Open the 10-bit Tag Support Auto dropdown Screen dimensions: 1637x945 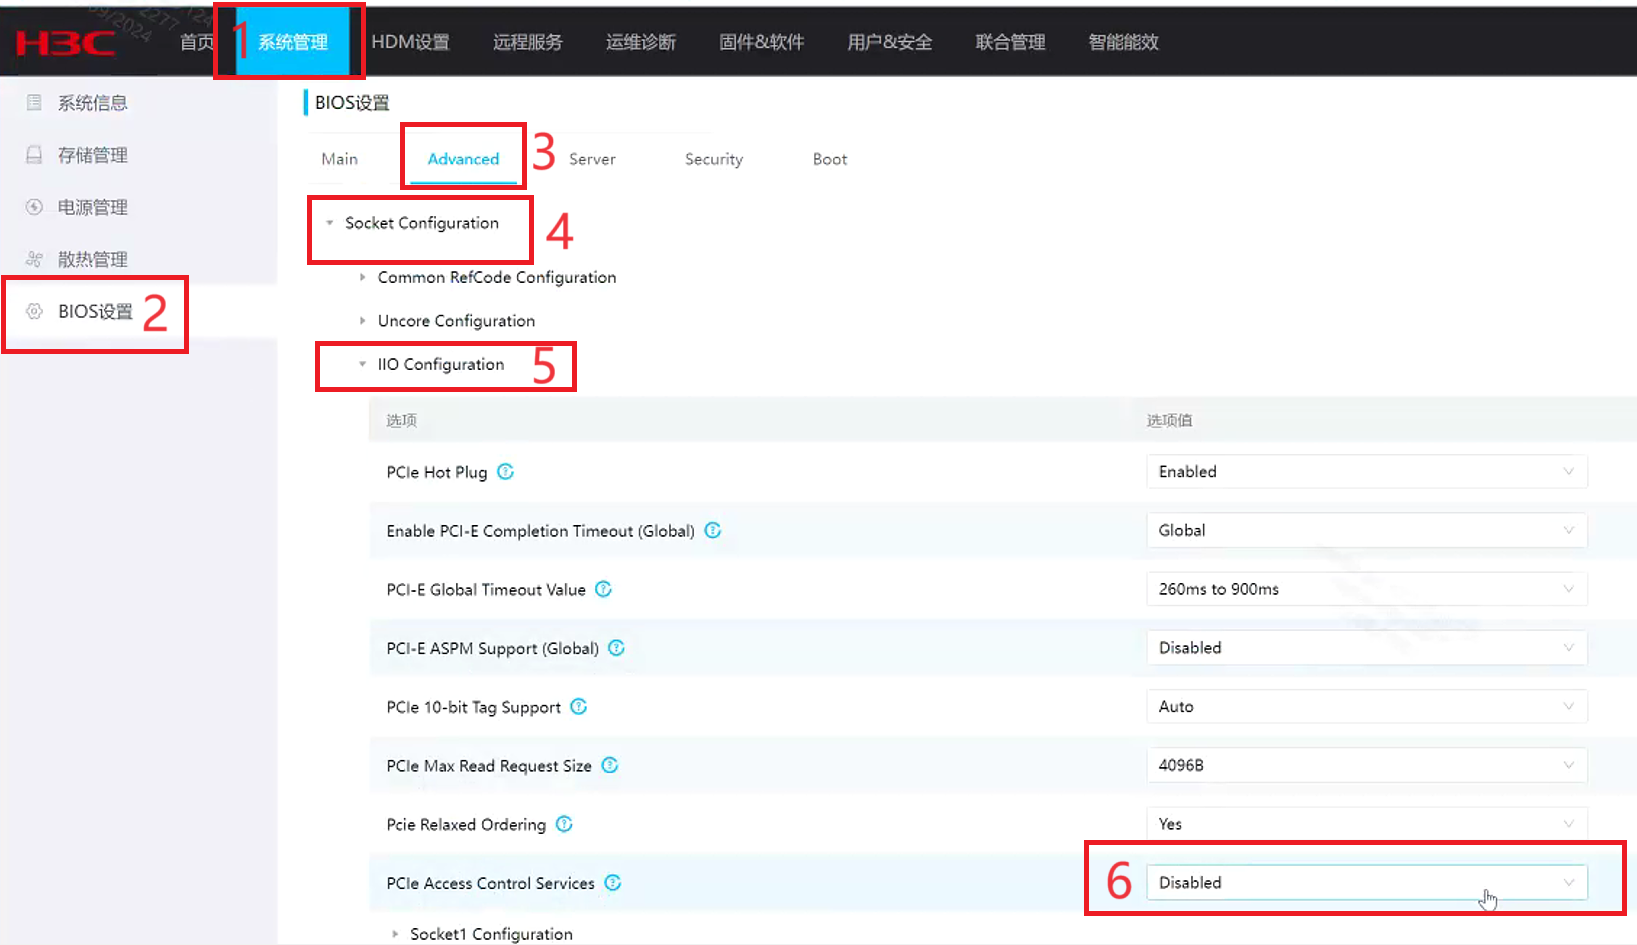[x=1366, y=706]
